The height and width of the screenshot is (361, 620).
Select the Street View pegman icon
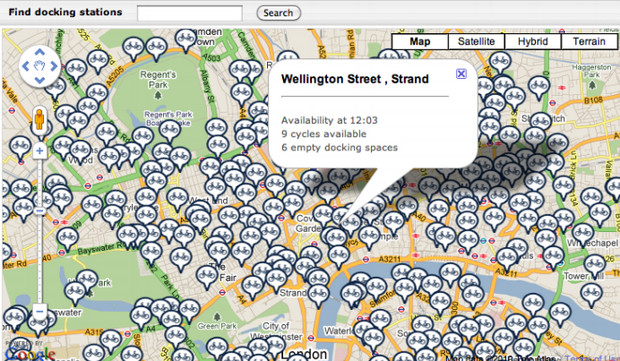click(x=39, y=119)
